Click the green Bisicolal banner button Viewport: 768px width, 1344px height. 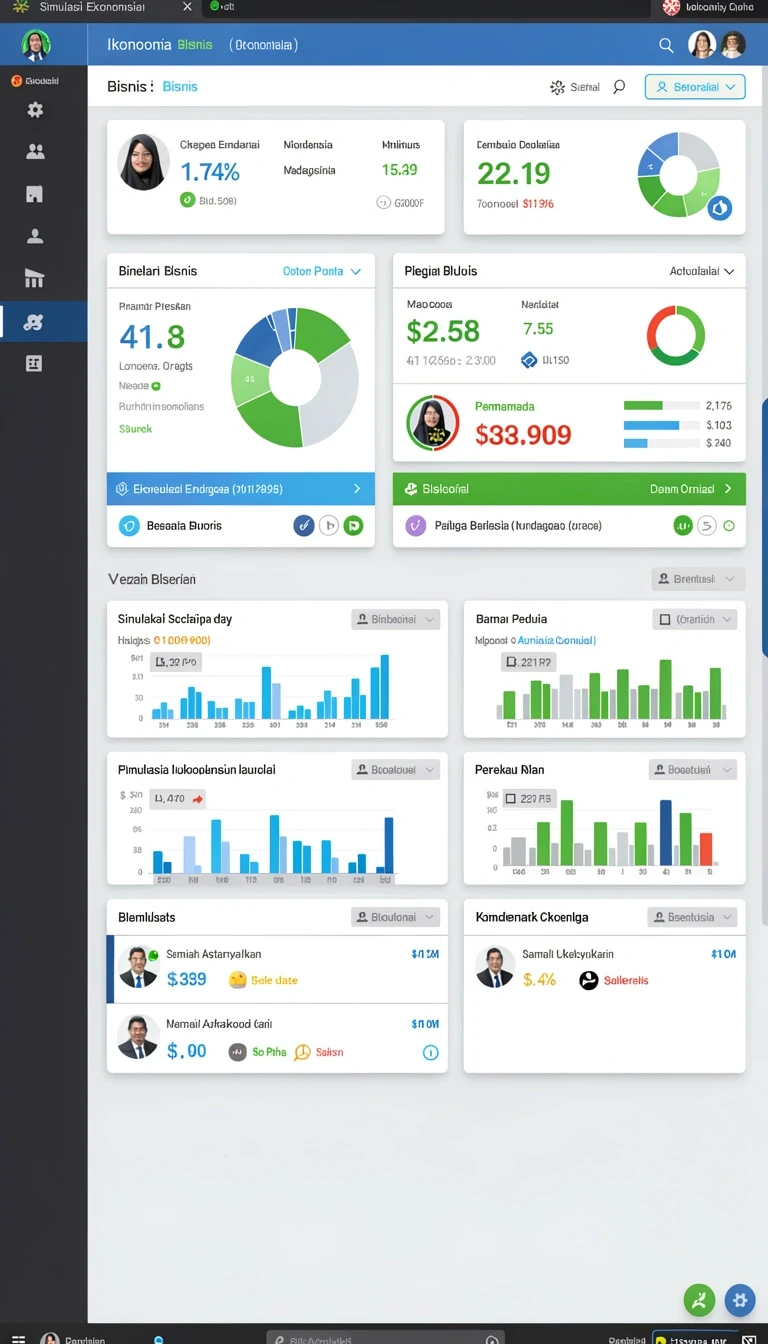569,489
